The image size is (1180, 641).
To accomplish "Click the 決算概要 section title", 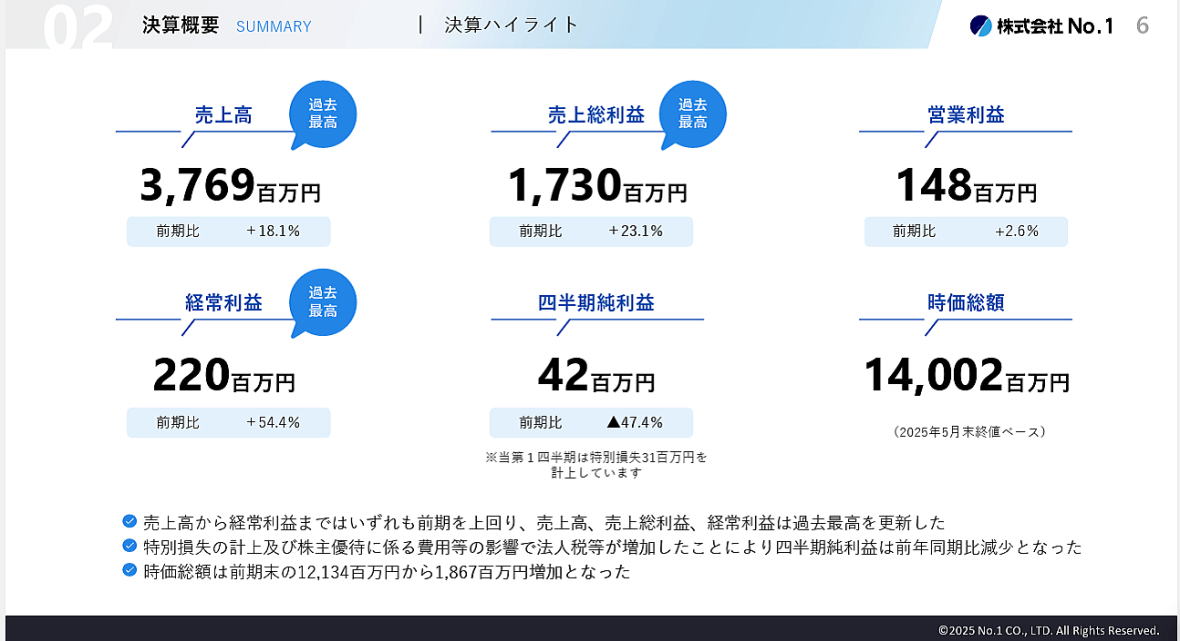I will (181, 25).
